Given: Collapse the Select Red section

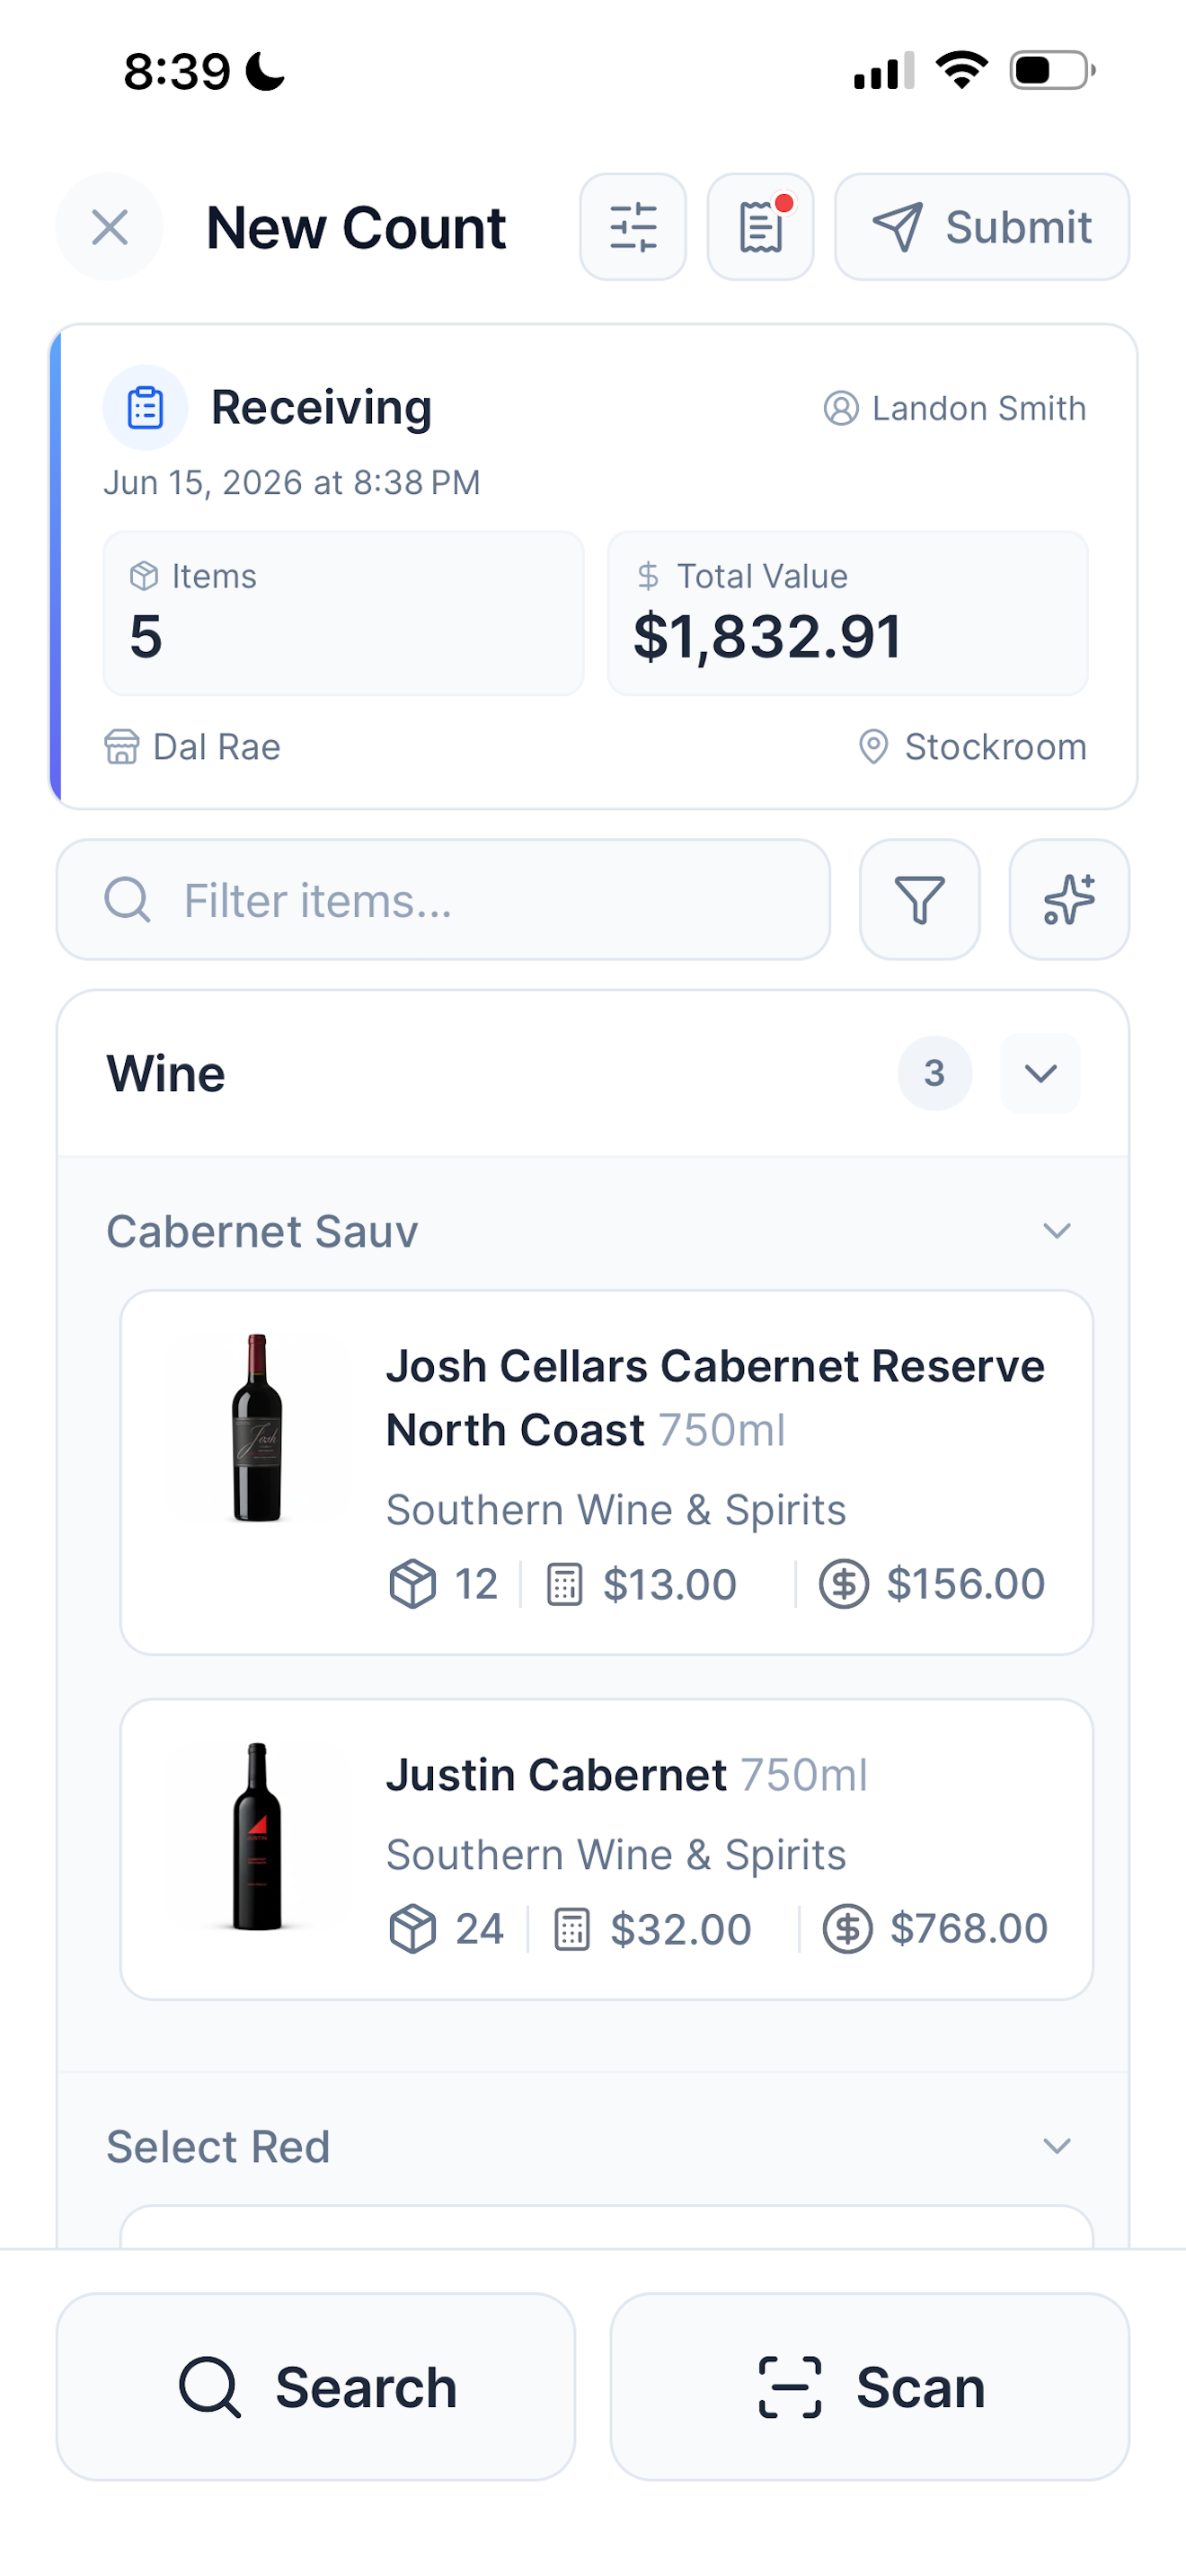Looking at the screenshot, I should pyautogui.click(x=1057, y=2146).
